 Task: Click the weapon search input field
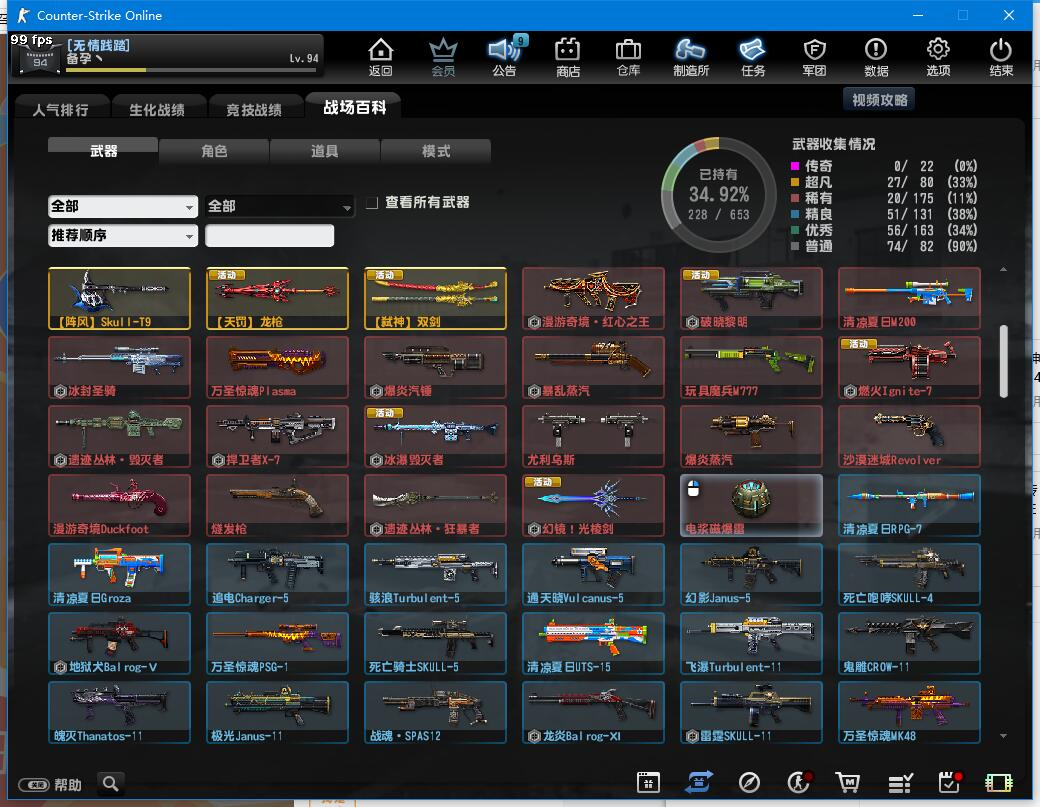click(x=269, y=235)
